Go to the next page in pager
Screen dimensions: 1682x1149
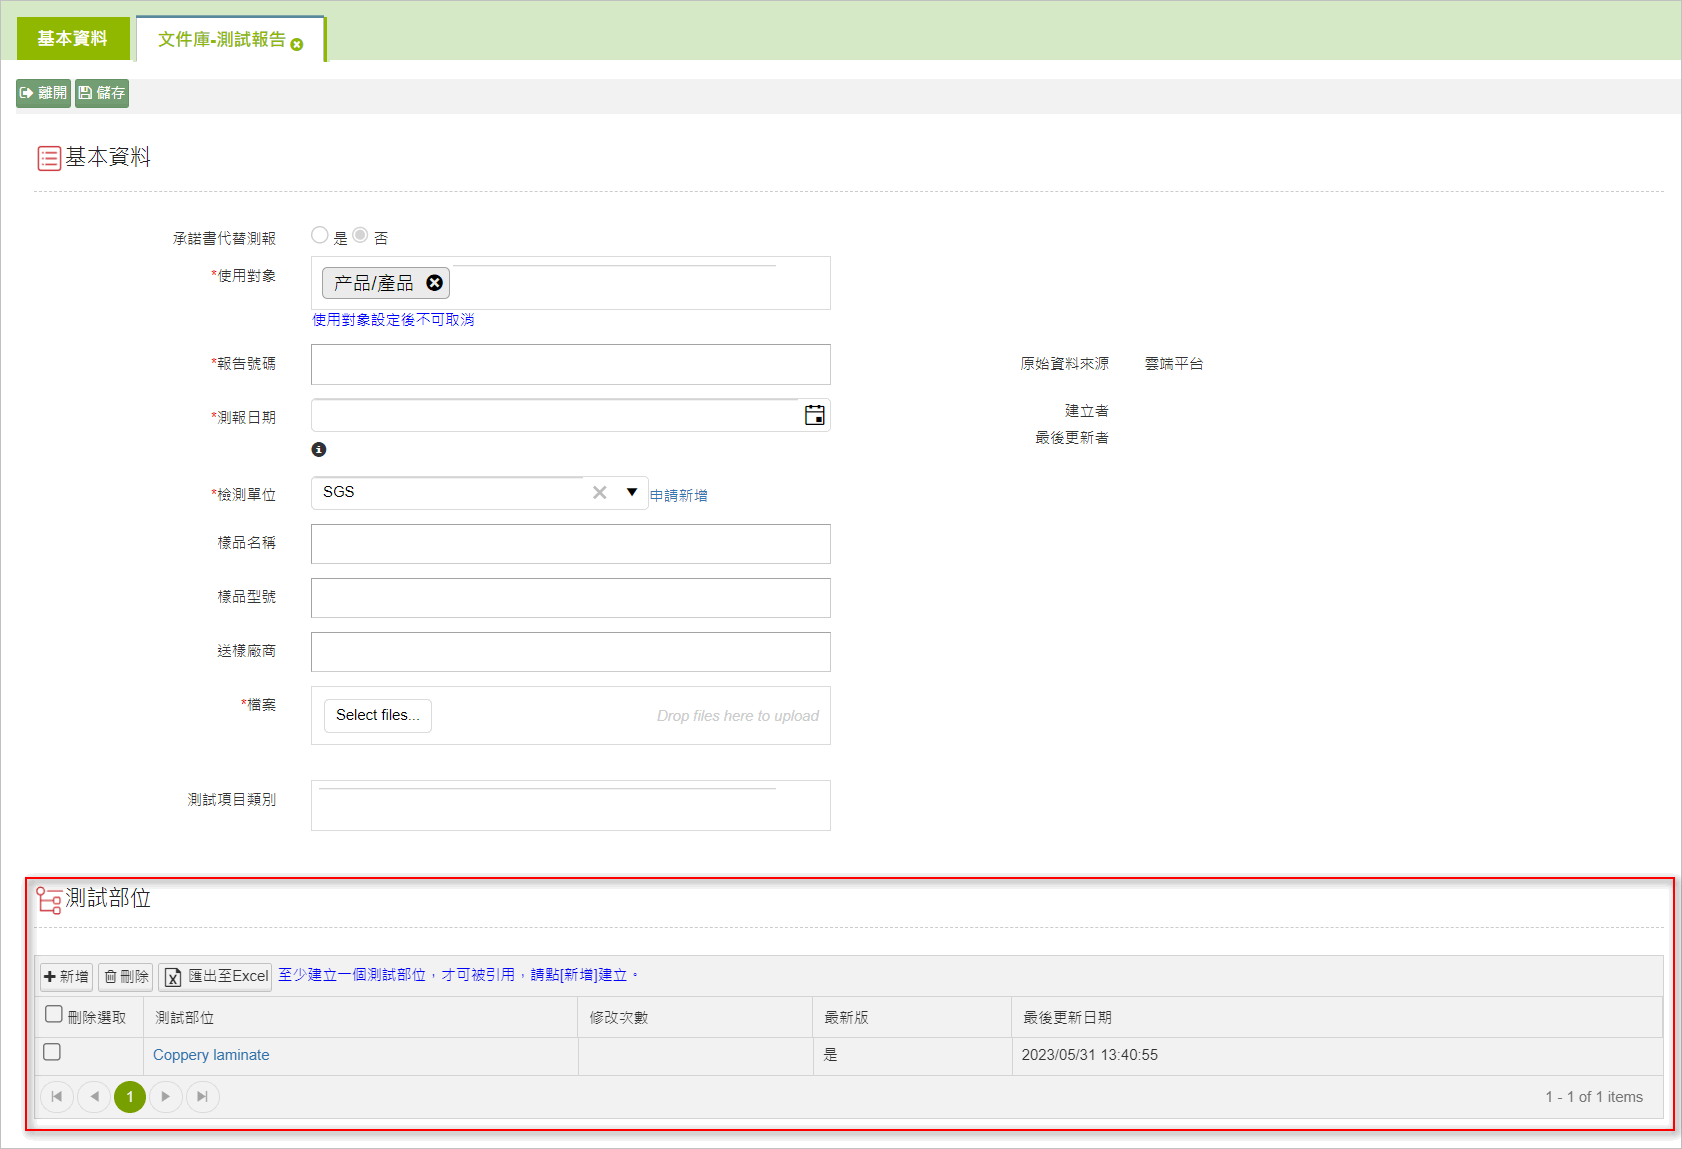166,1097
